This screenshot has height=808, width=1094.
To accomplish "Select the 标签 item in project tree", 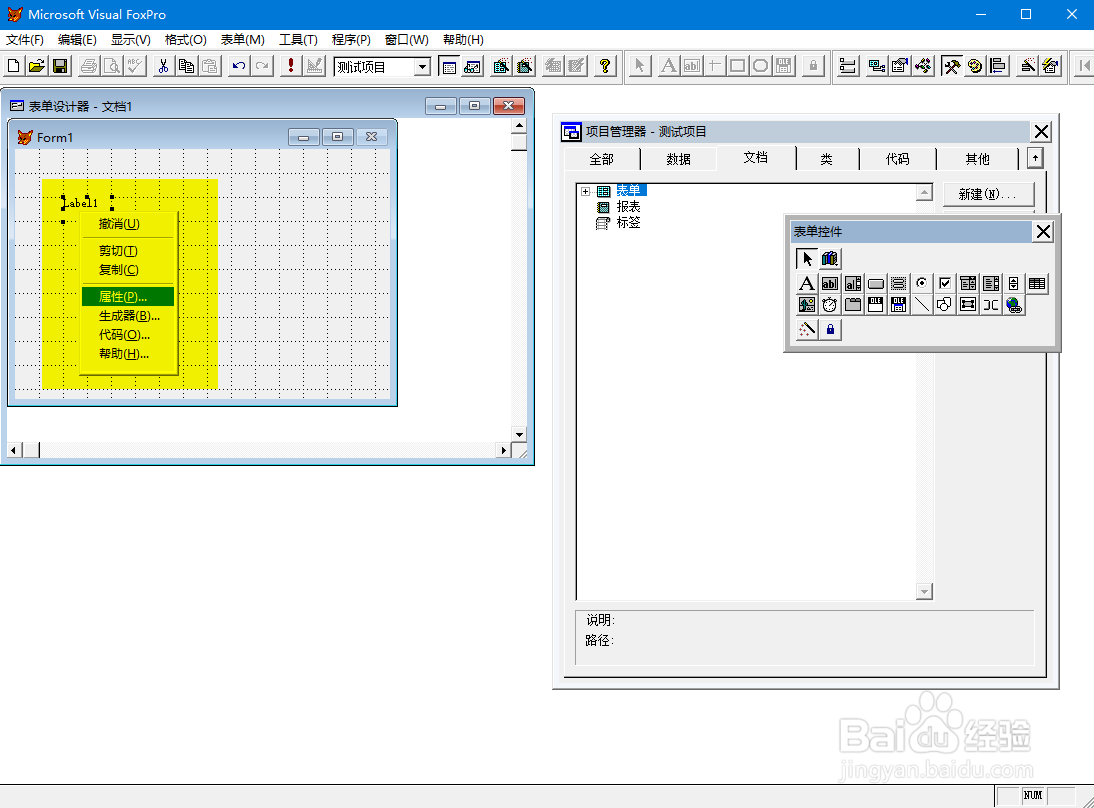I will 628,223.
